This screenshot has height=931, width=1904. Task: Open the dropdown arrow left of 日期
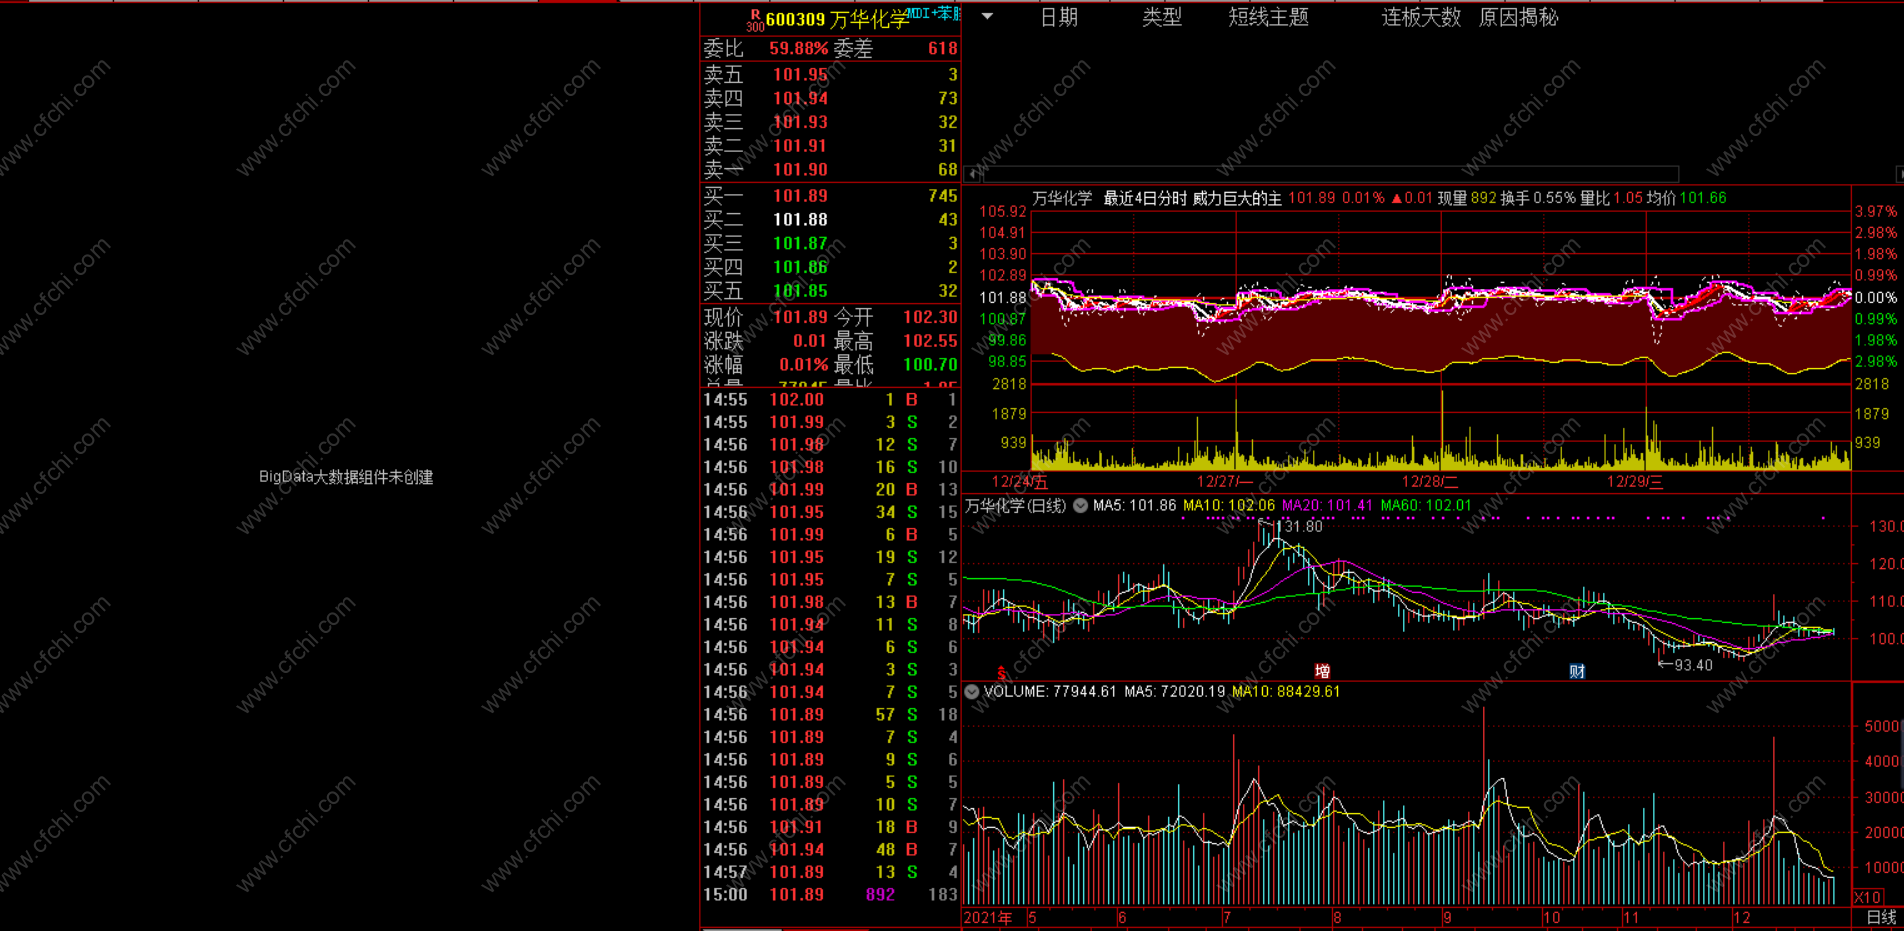click(x=987, y=16)
